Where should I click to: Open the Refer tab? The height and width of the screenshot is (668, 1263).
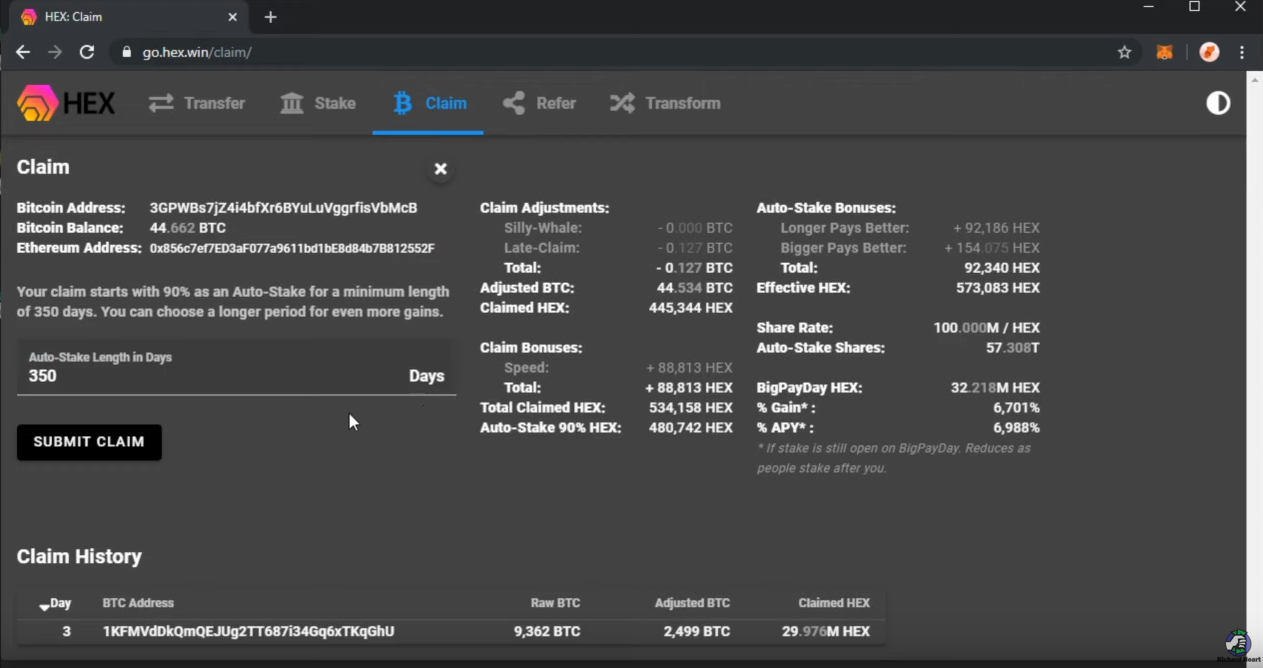(x=539, y=103)
